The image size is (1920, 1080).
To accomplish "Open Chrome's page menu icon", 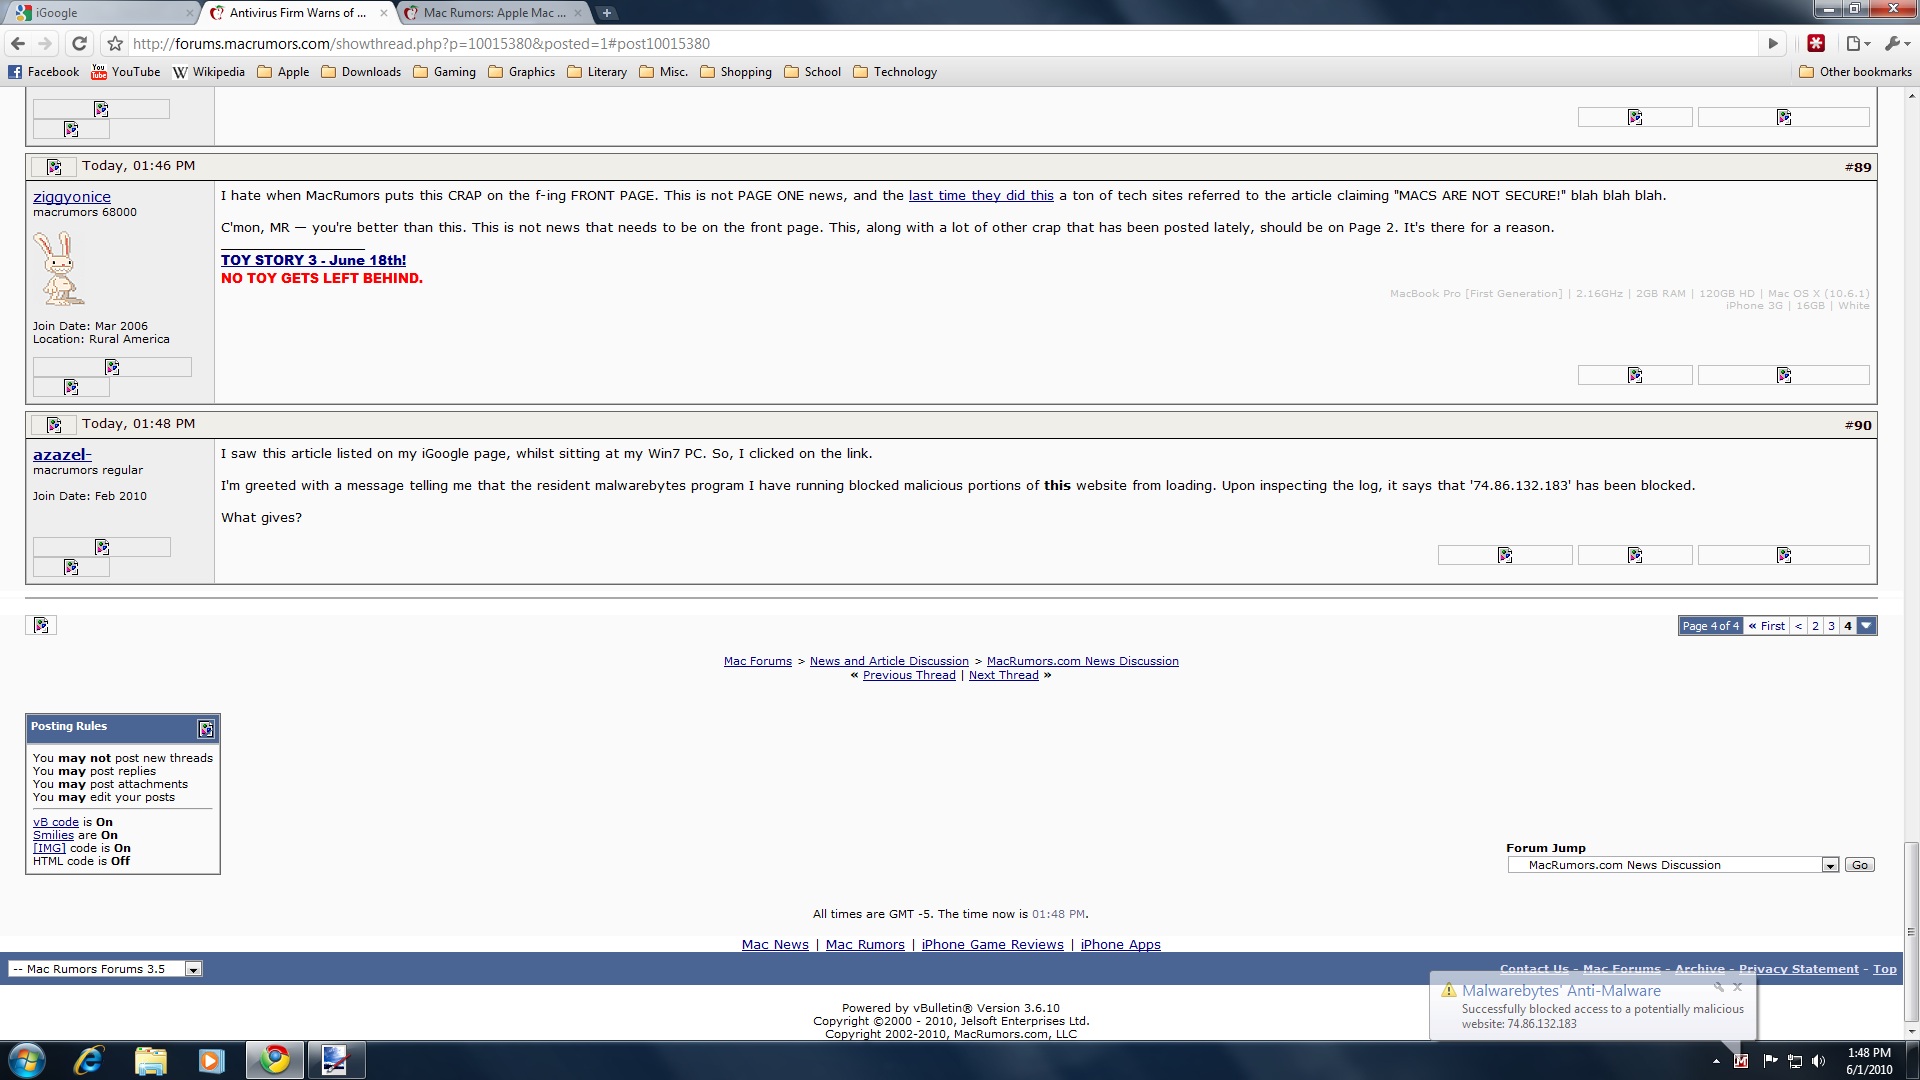I will (x=1858, y=44).
